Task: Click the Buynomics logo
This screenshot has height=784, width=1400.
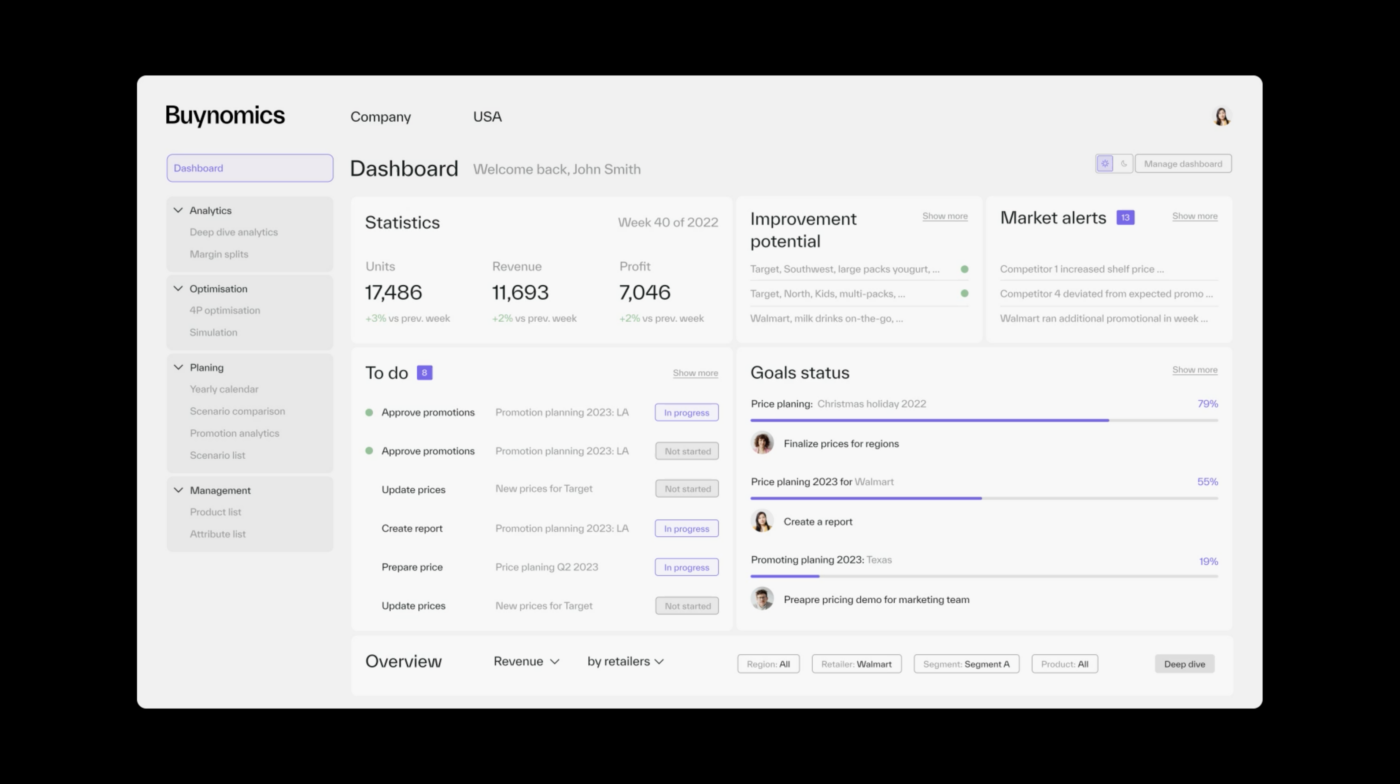Action: tap(225, 116)
